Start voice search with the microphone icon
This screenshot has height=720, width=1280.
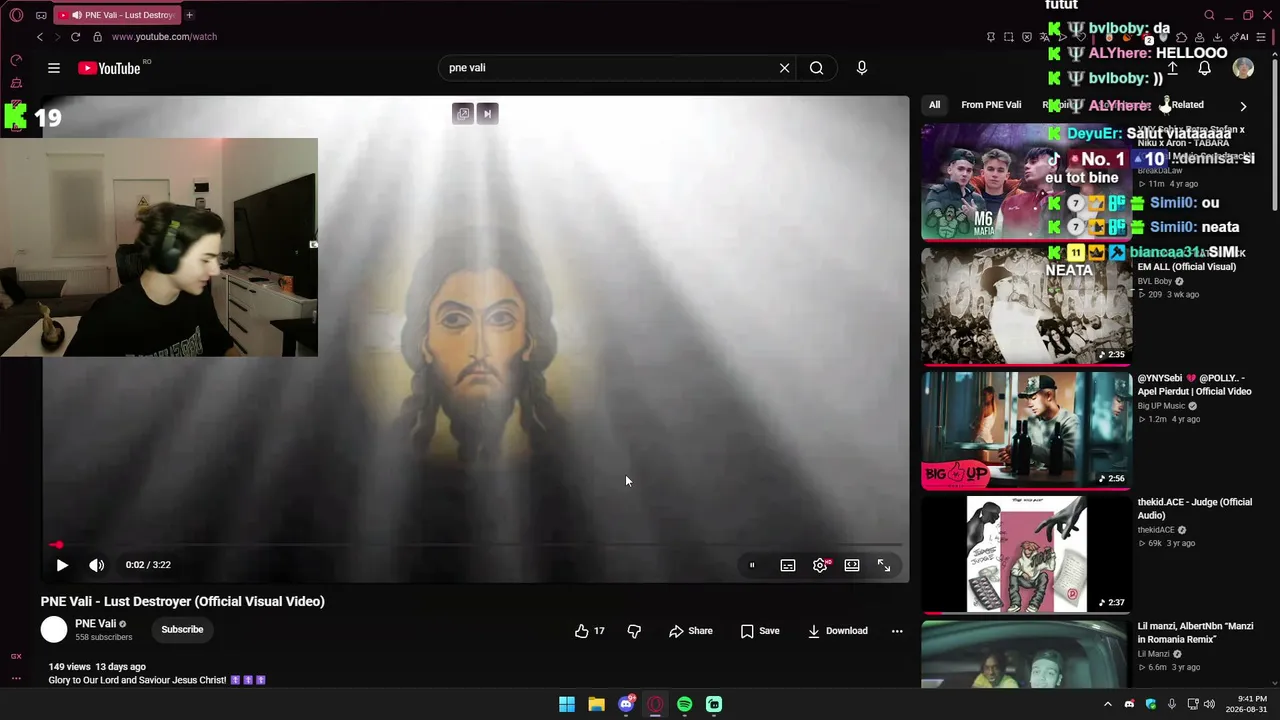coord(862,68)
